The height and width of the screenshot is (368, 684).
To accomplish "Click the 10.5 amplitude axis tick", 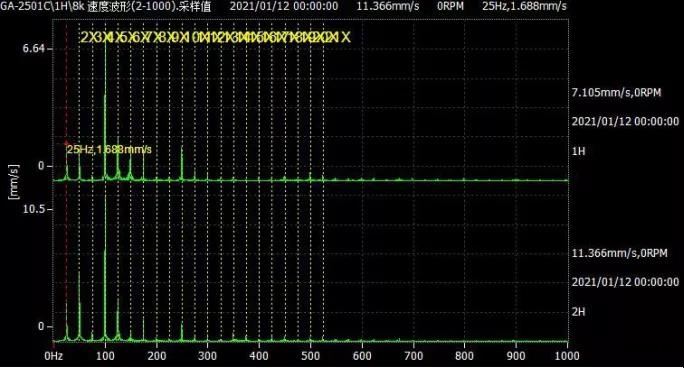I will coord(34,209).
